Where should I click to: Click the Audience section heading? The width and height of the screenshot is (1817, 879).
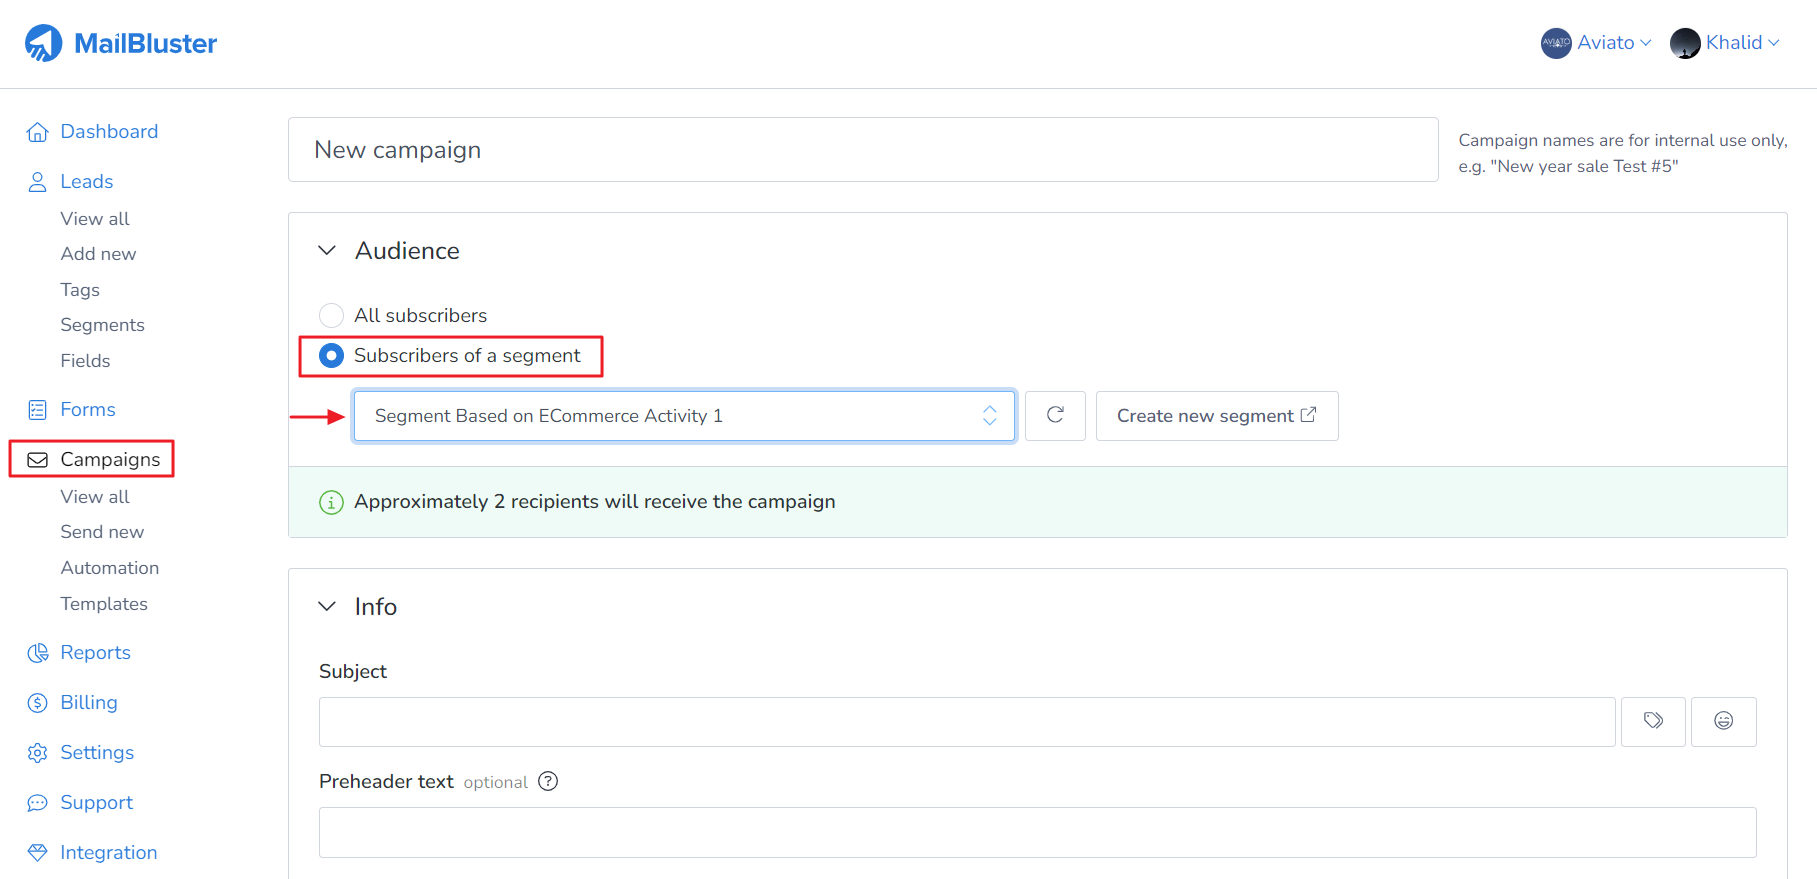(407, 251)
